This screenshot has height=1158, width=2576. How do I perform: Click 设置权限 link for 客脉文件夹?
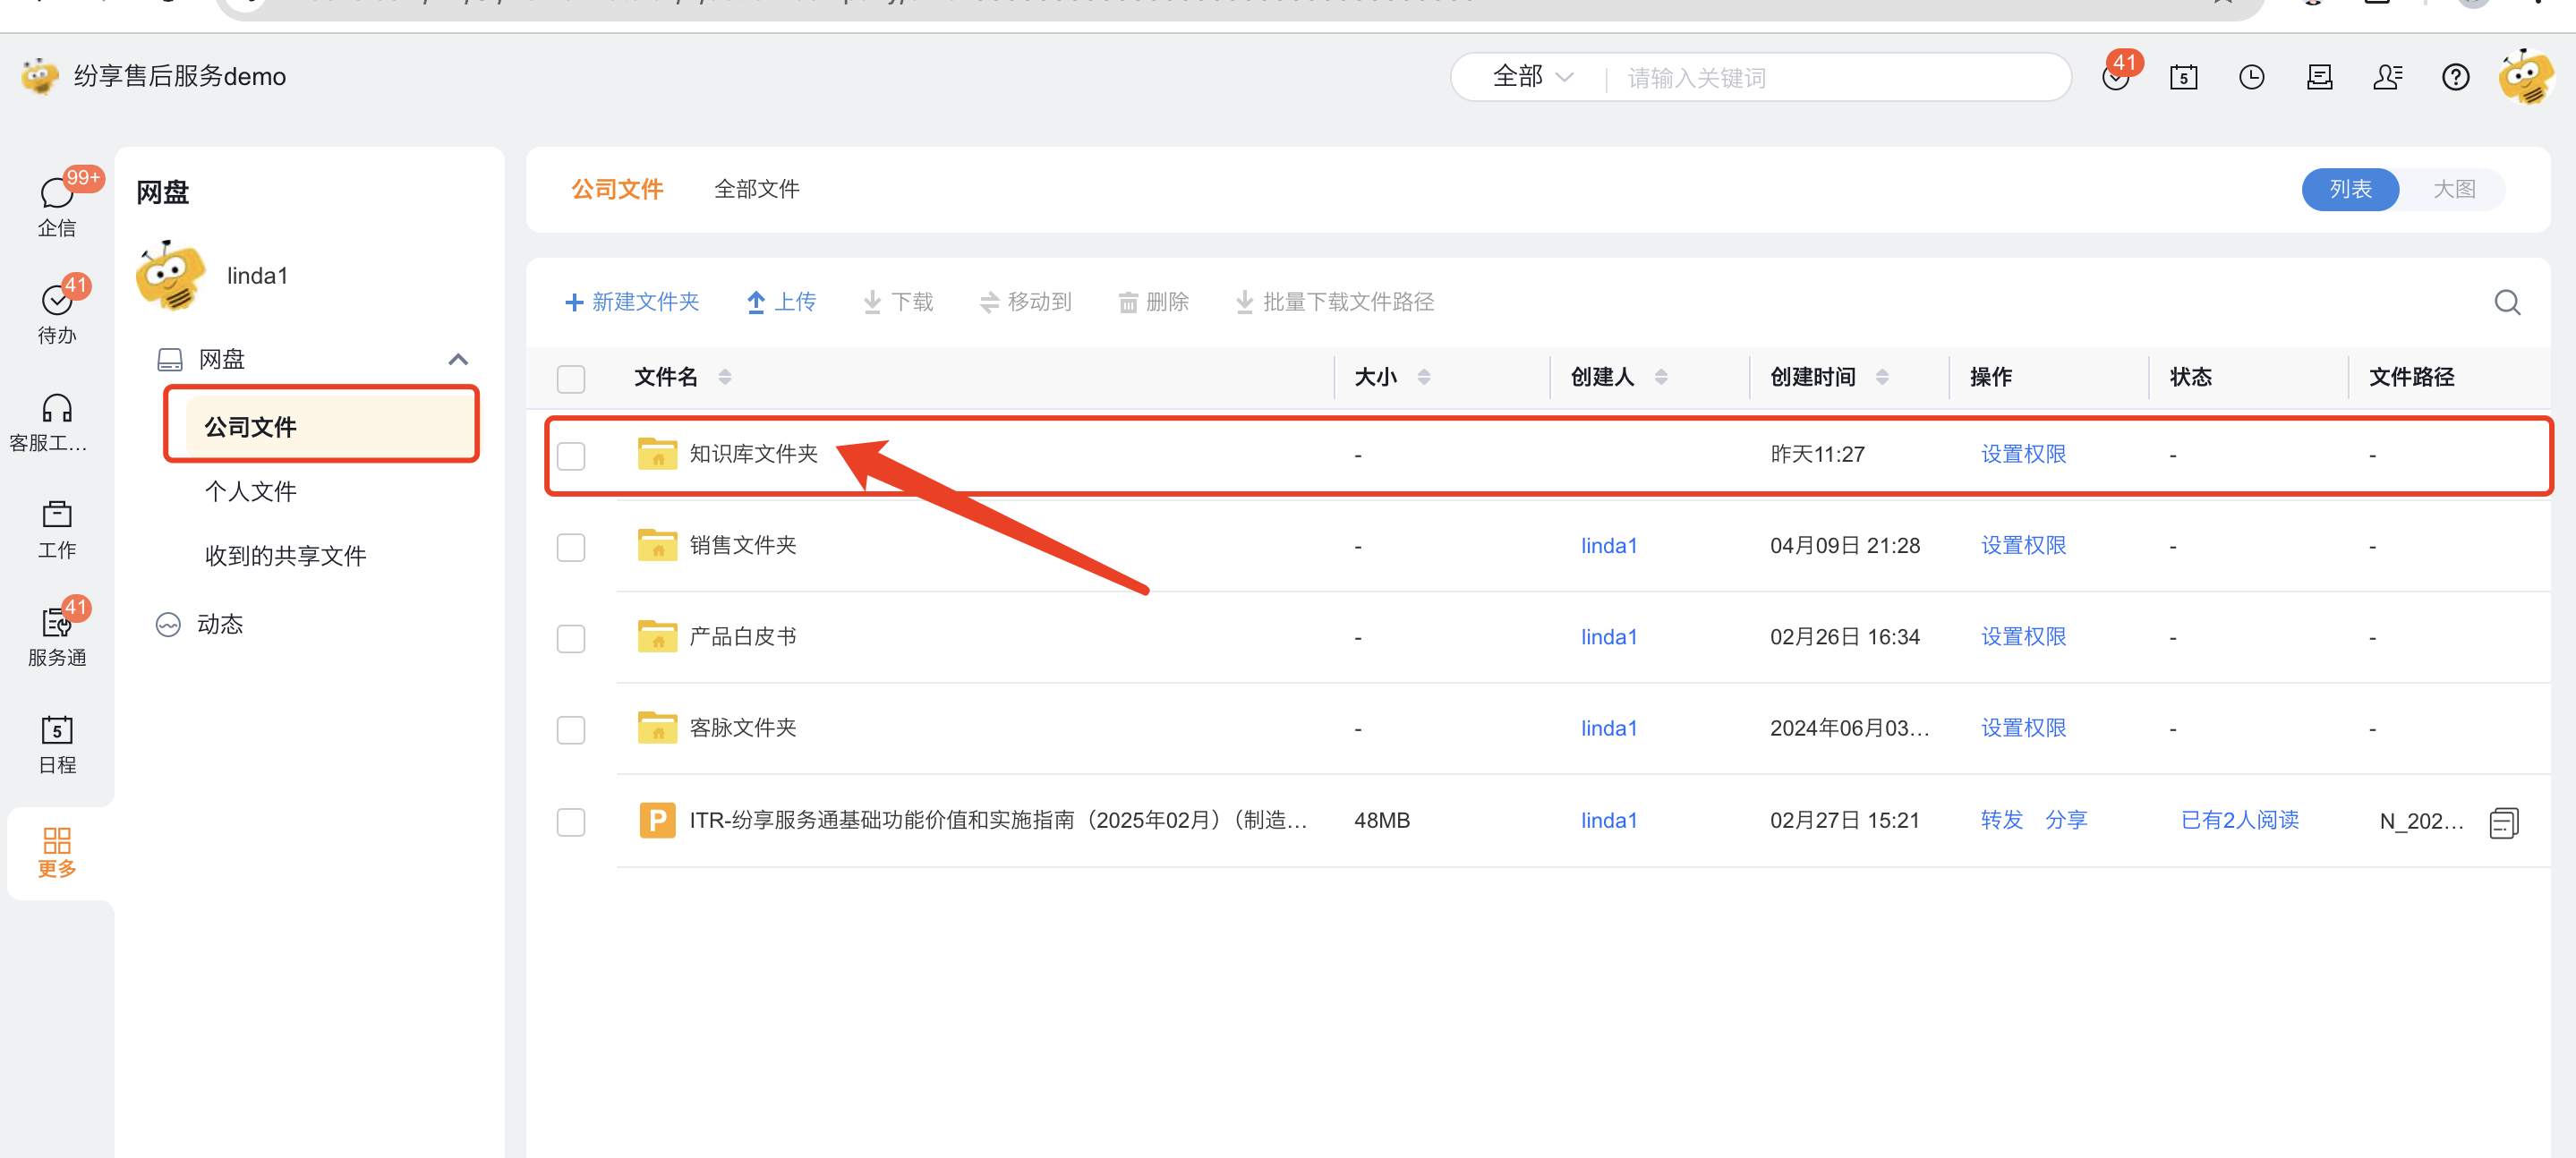tap(2023, 728)
